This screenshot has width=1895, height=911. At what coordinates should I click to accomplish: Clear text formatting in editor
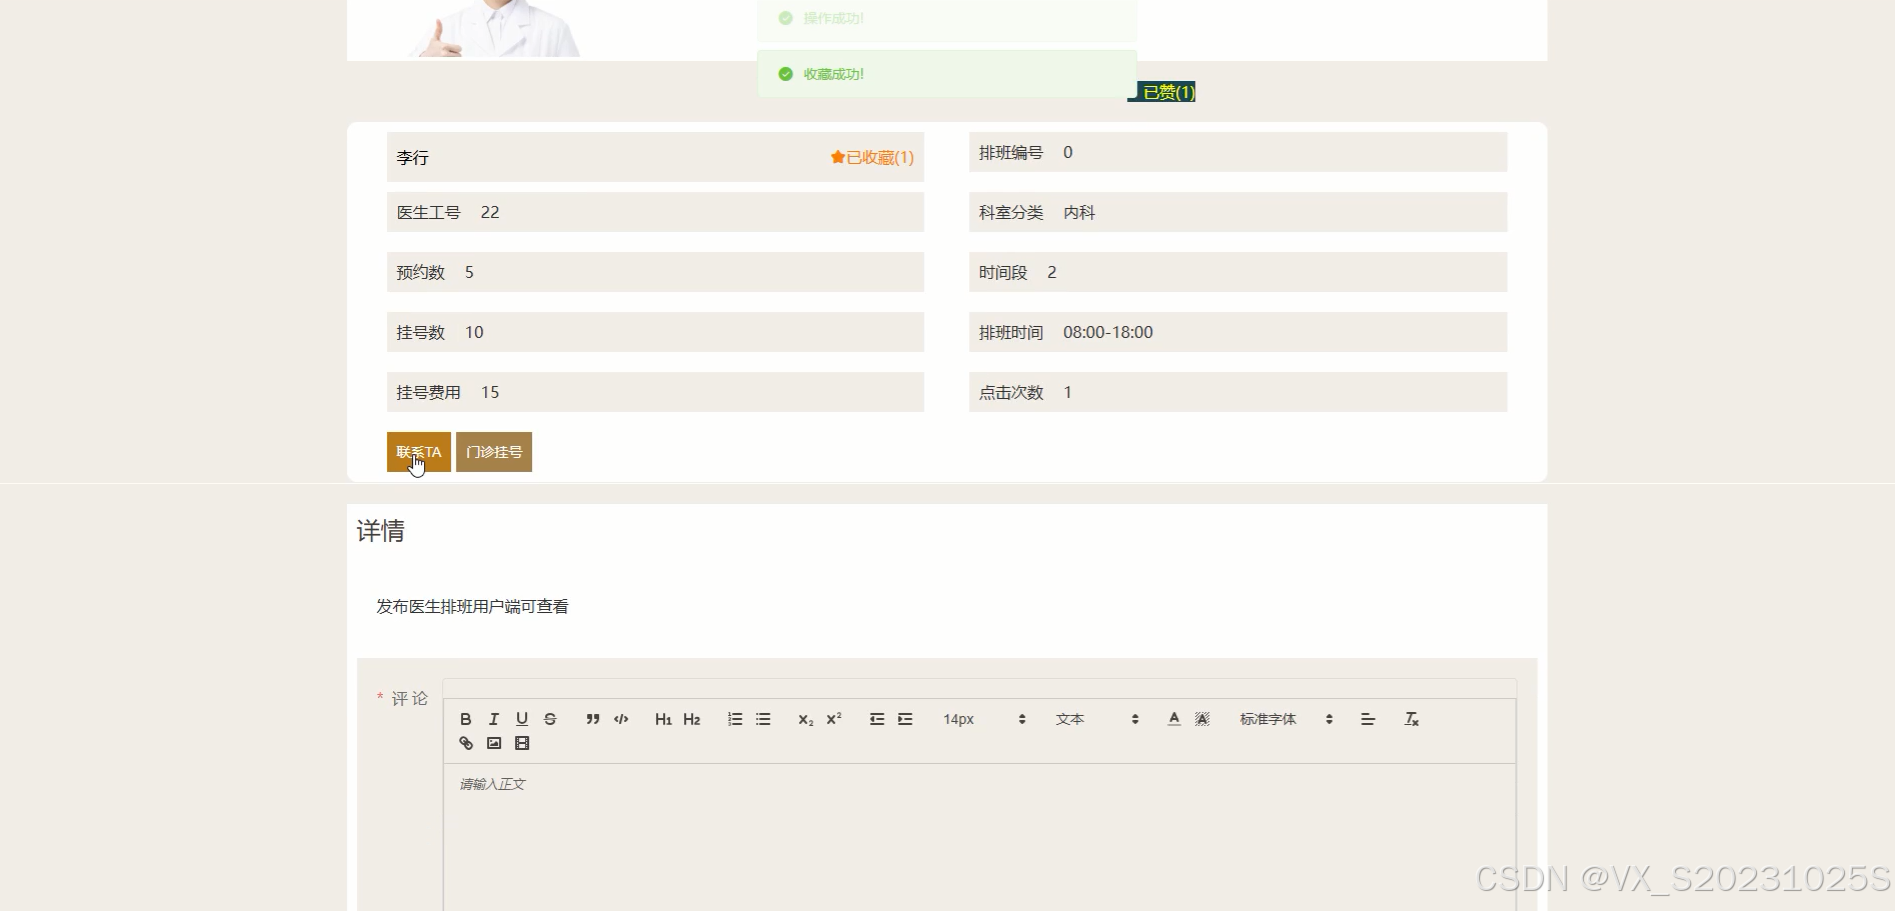pyautogui.click(x=1411, y=719)
